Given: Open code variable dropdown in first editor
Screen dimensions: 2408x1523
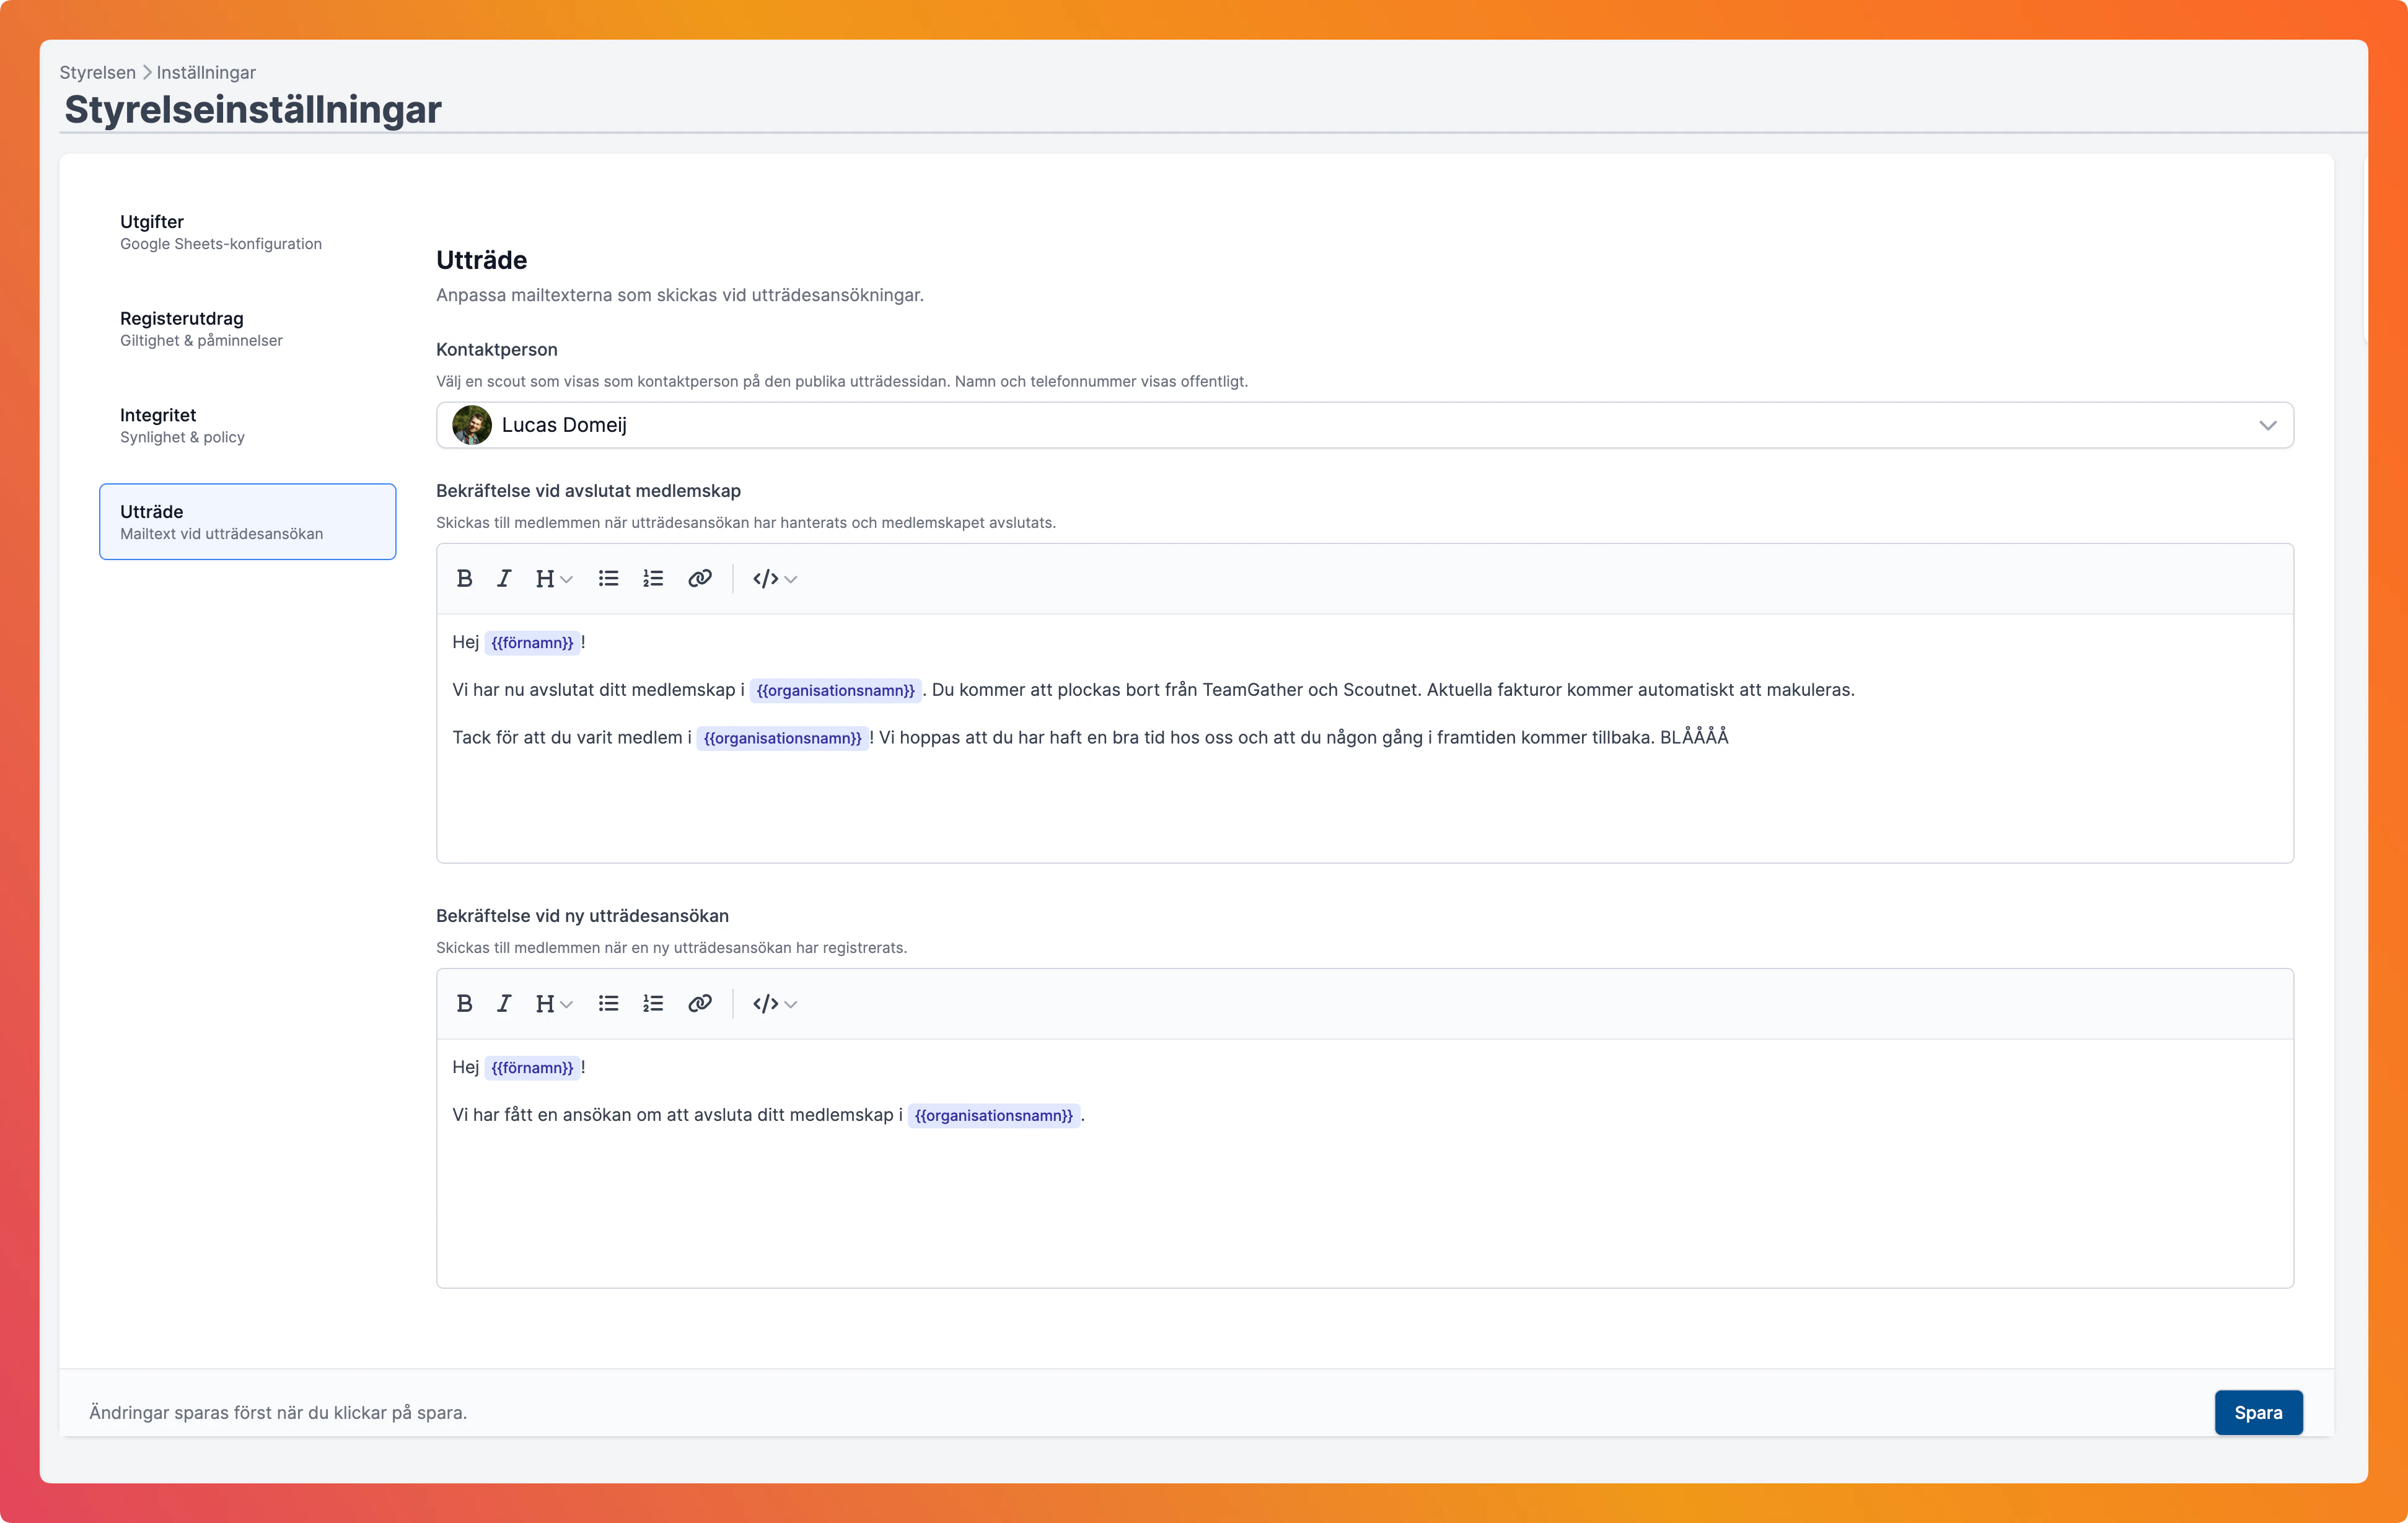Looking at the screenshot, I should tap(774, 579).
